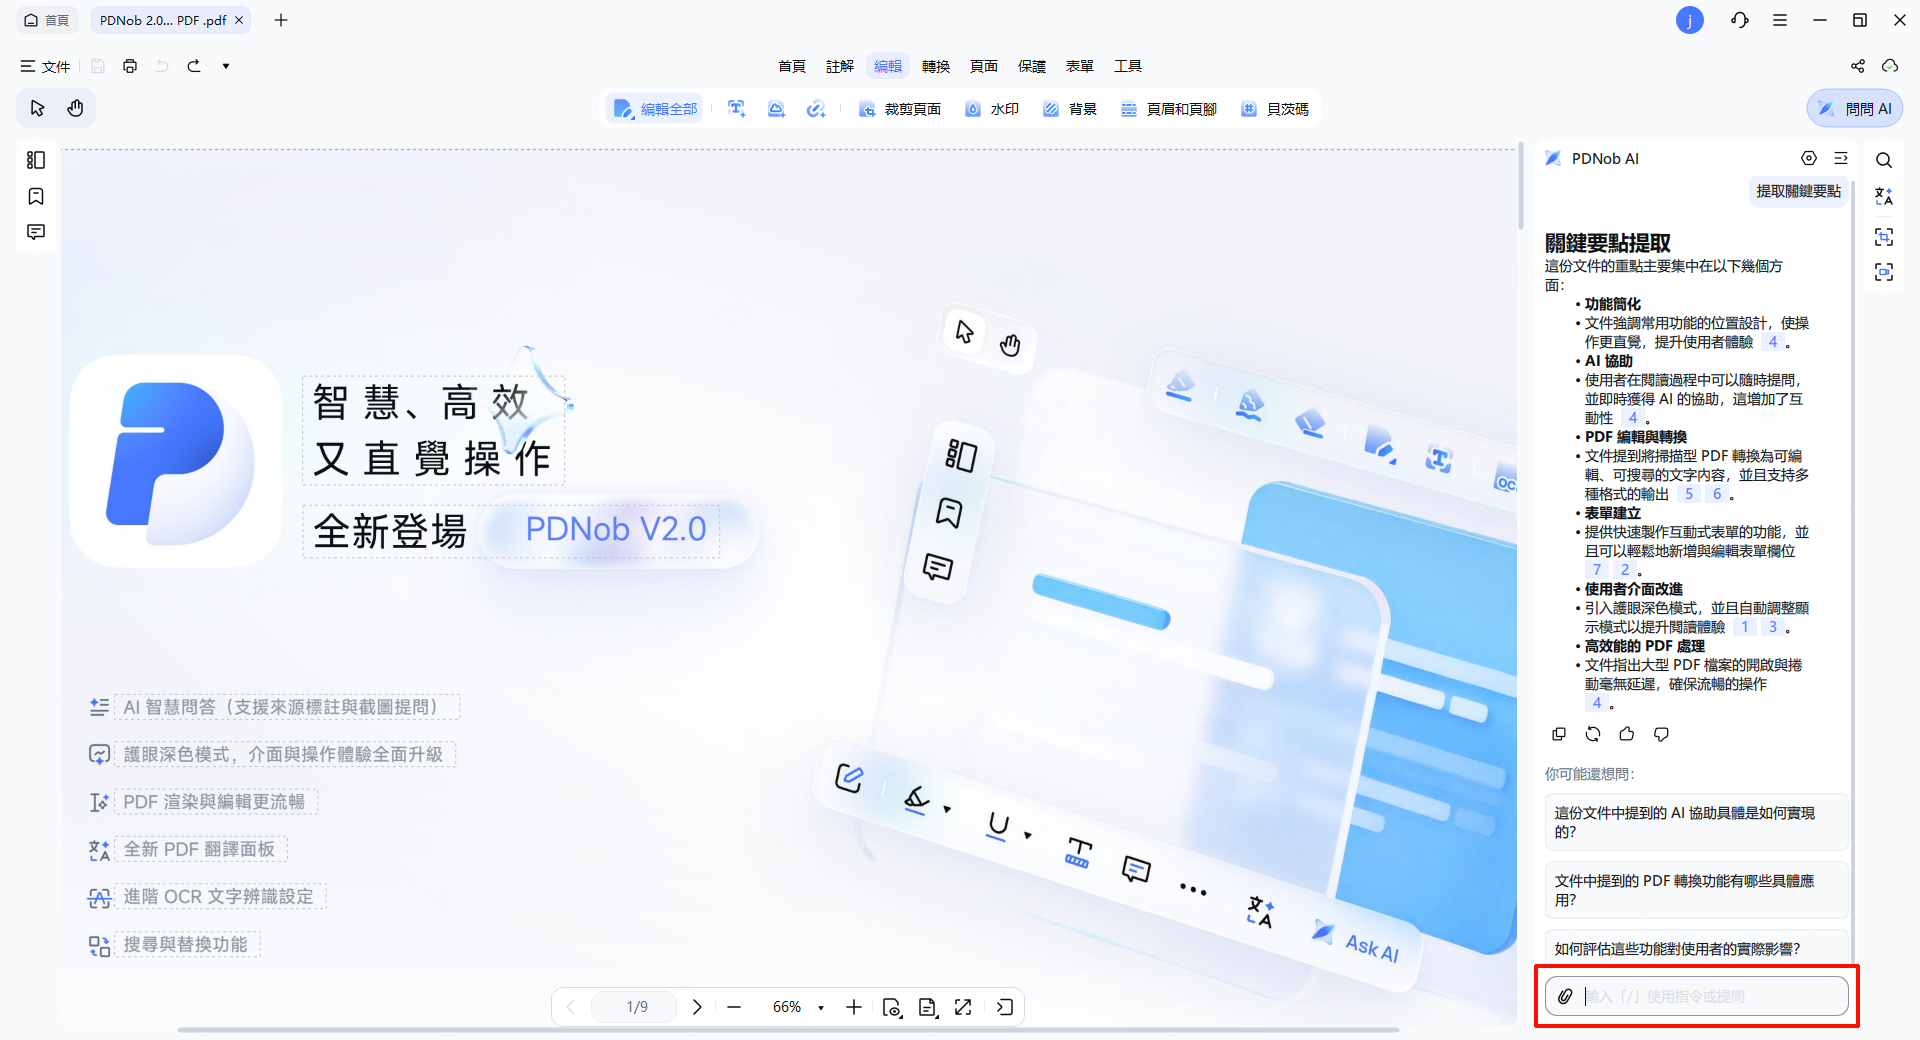
Task: Click the user avatar j icon
Action: pos(1690,20)
